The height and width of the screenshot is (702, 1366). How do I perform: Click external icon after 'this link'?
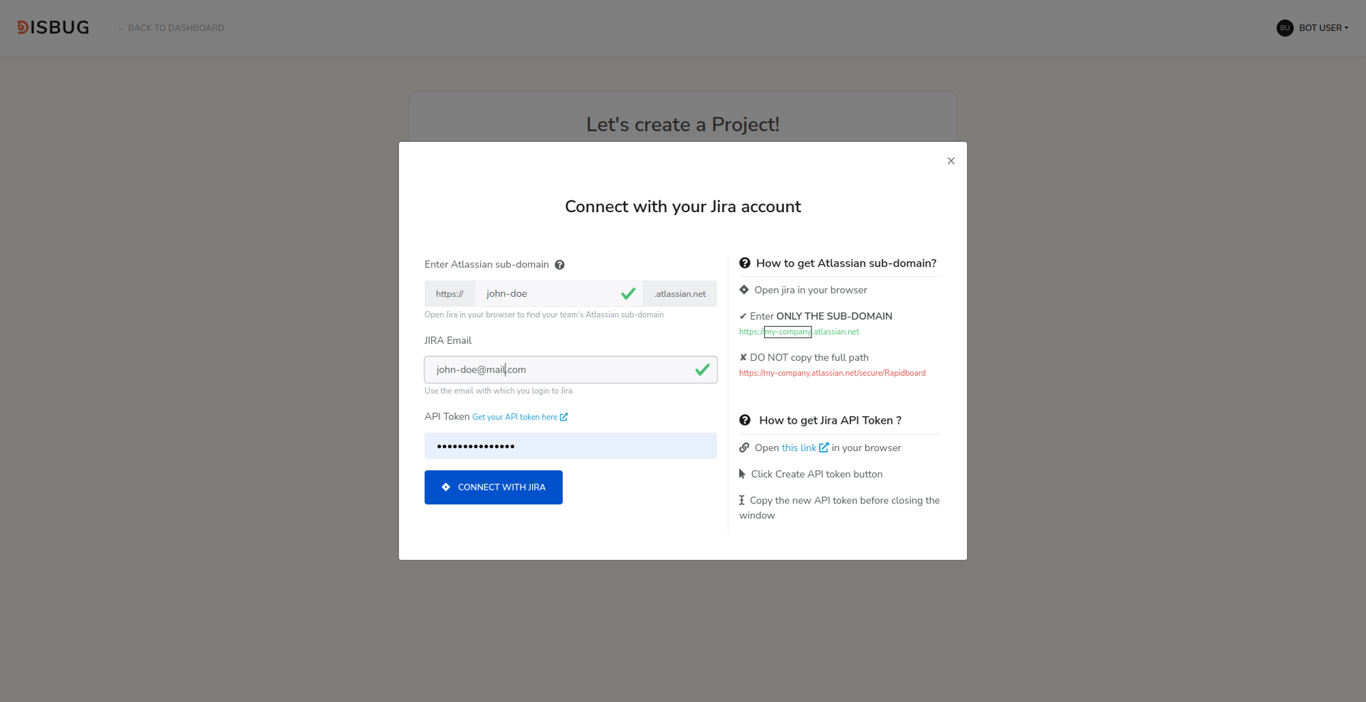[824, 448]
